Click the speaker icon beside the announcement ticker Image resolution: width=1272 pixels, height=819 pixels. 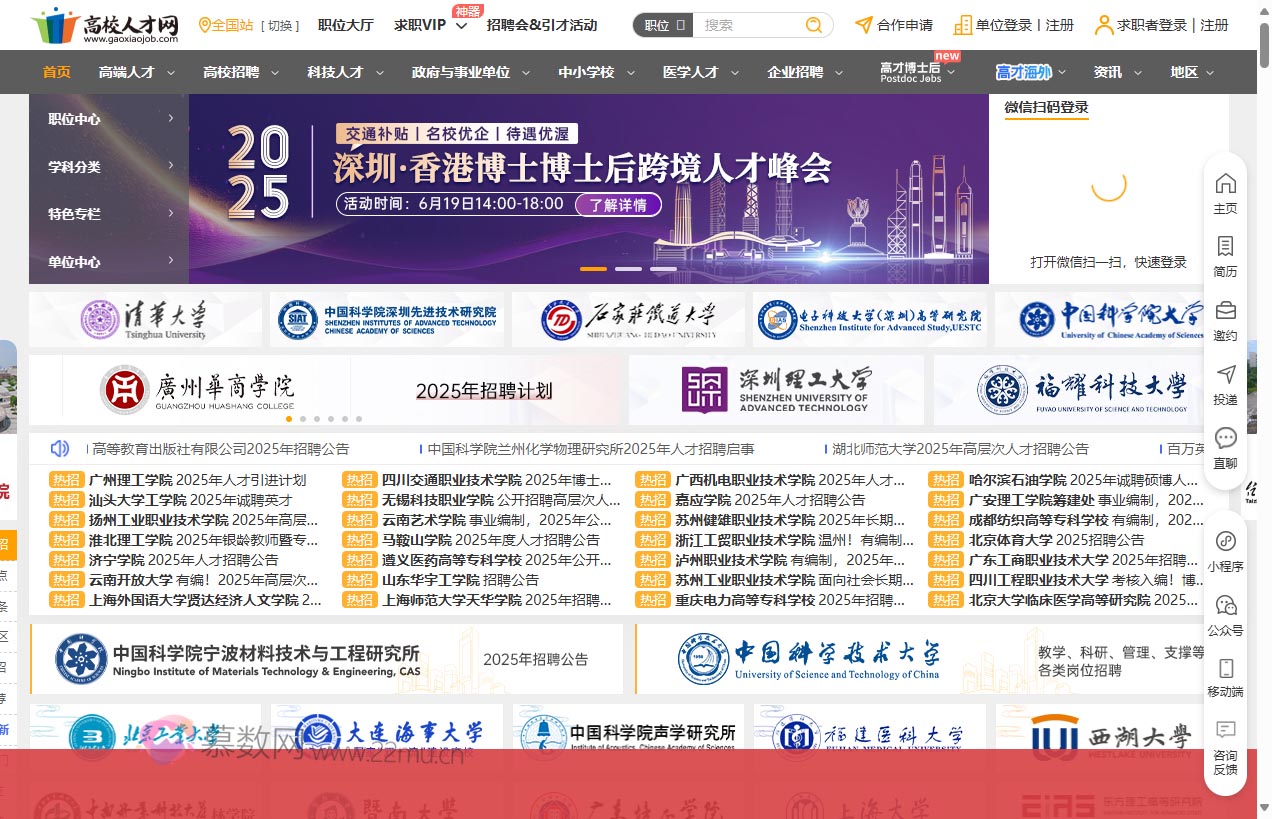click(58, 447)
